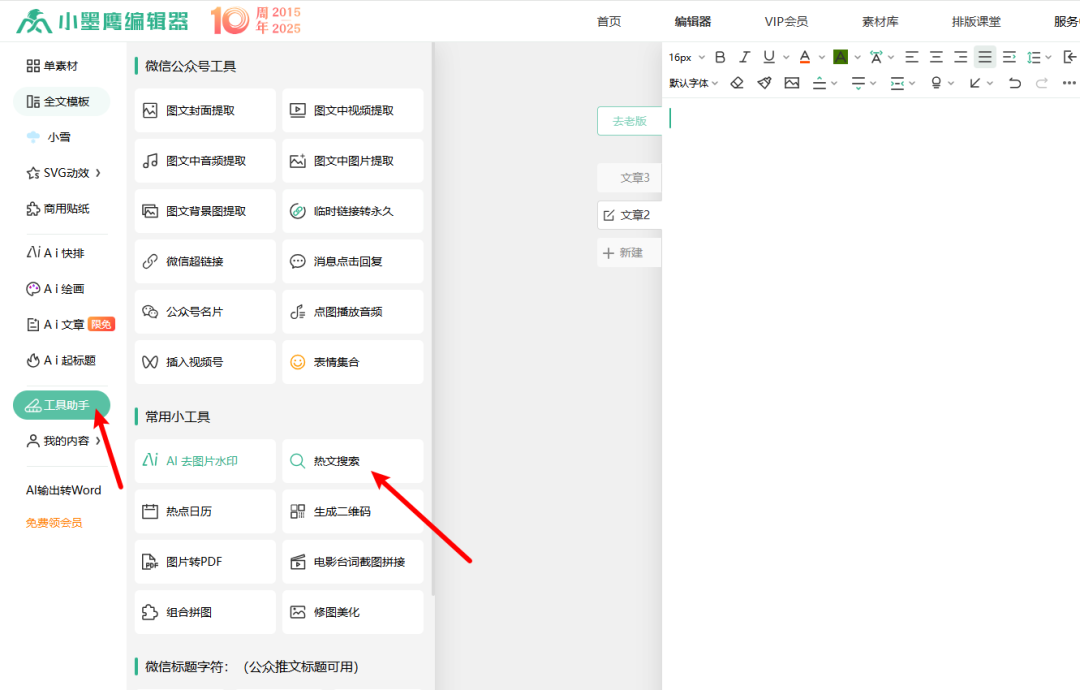Click the insert image toolbar icon
The image size is (1080, 690).
[x=792, y=83]
